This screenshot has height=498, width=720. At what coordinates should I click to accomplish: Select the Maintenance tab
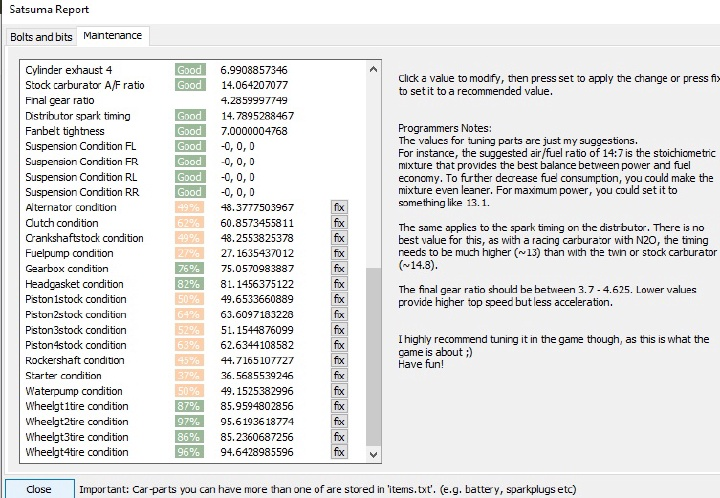tap(113, 36)
